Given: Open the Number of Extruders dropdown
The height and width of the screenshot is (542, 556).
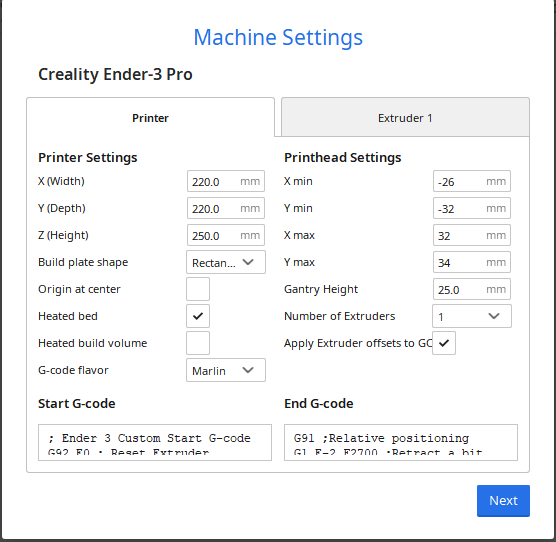Looking at the screenshot, I should click(x=472, y=316).
